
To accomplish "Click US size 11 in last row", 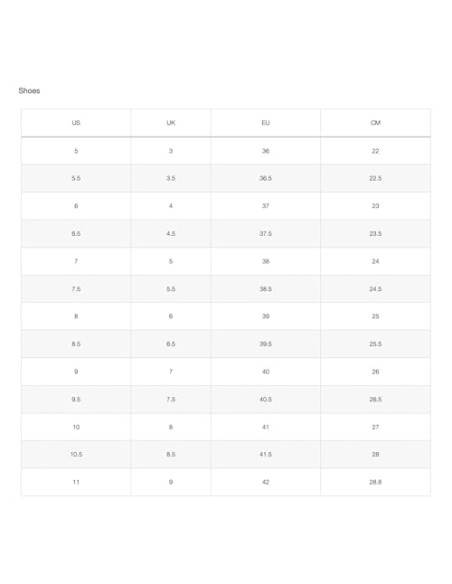I will point(76,482).
